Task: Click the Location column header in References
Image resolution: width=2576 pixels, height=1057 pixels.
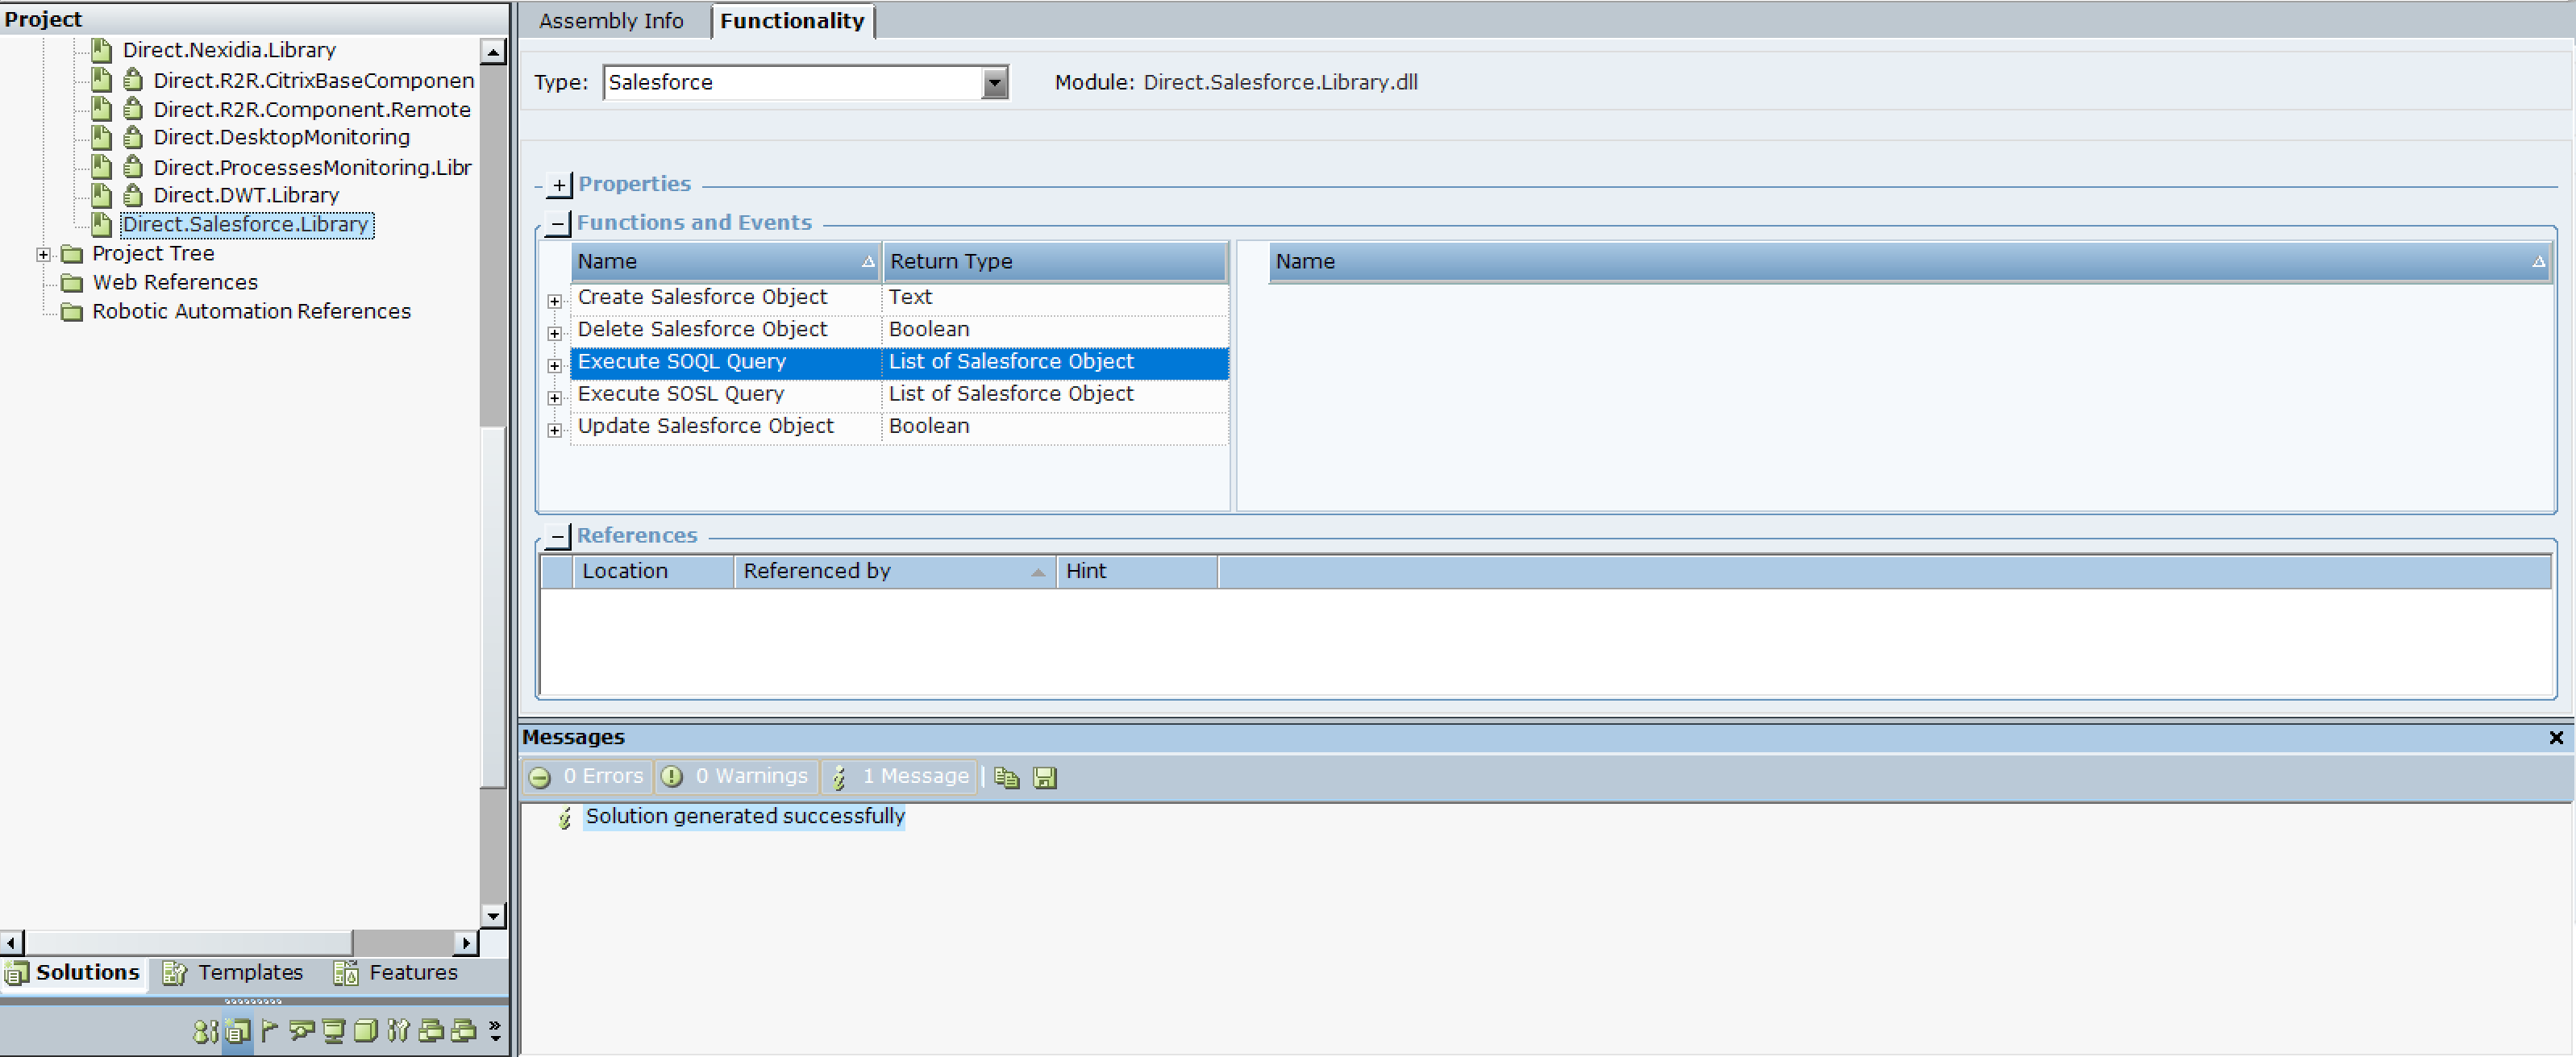Action: point(654,571)
